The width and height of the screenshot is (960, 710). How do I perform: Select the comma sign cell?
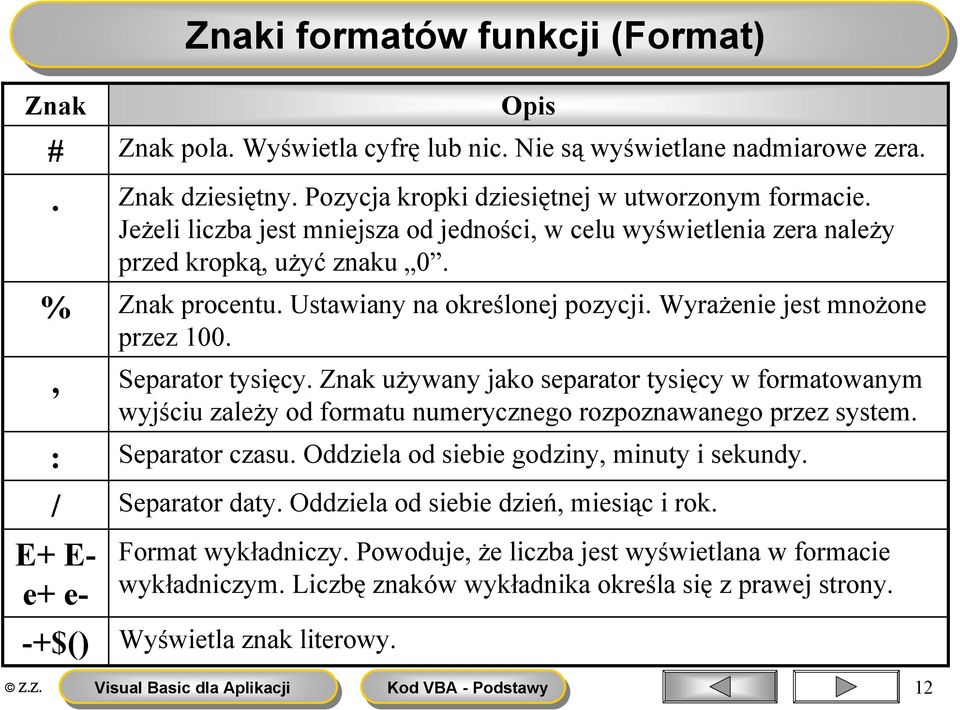(x=56, y=395)
